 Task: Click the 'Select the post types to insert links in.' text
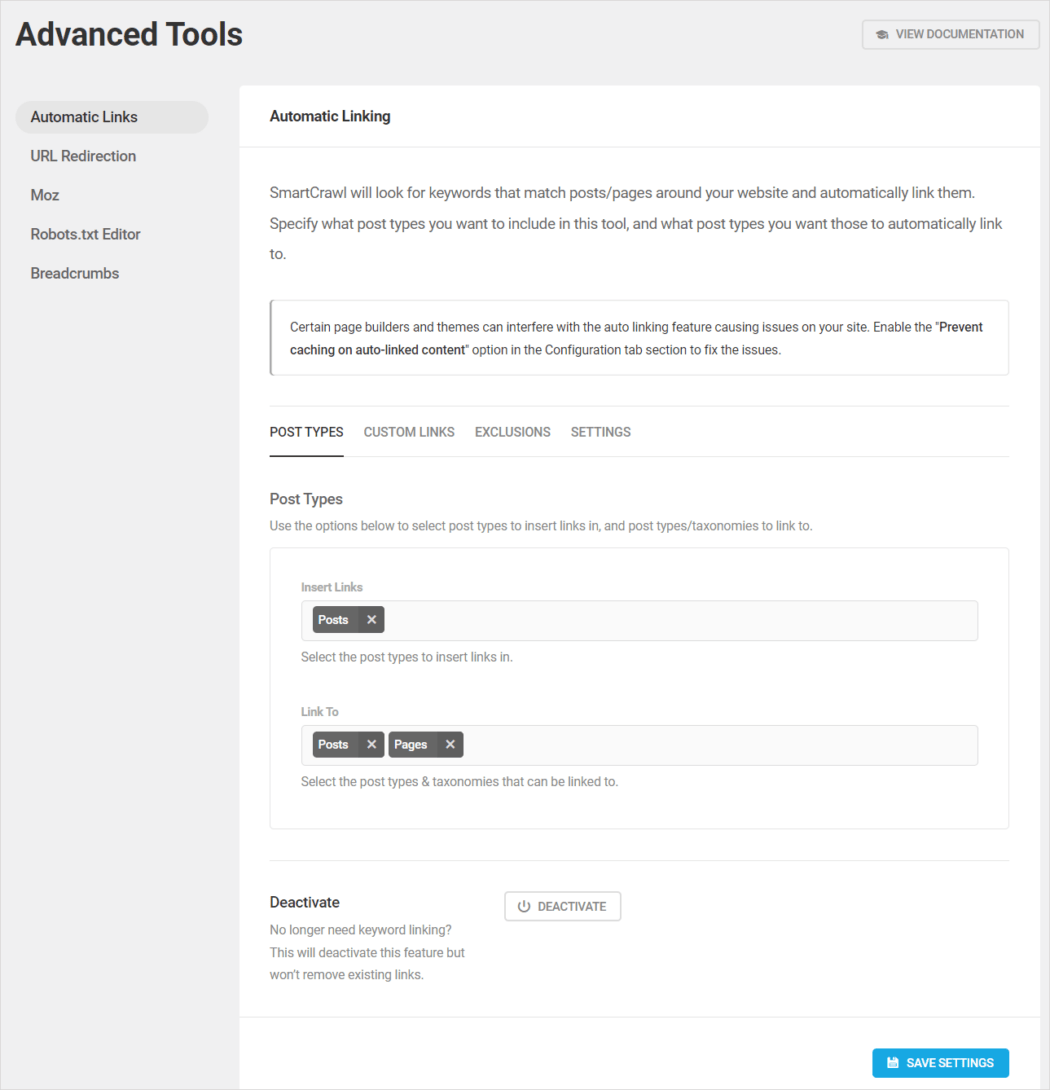point(407,656)
